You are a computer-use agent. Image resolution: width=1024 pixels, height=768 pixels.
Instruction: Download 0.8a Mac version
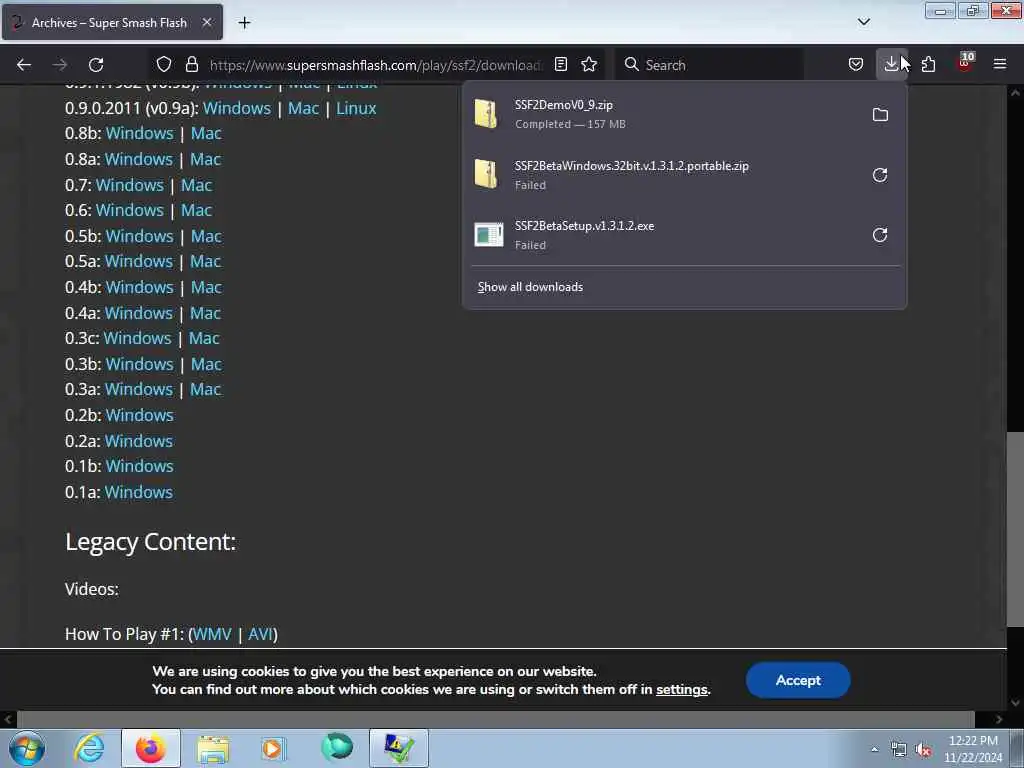pyautogui.click(x=205, y=159)
